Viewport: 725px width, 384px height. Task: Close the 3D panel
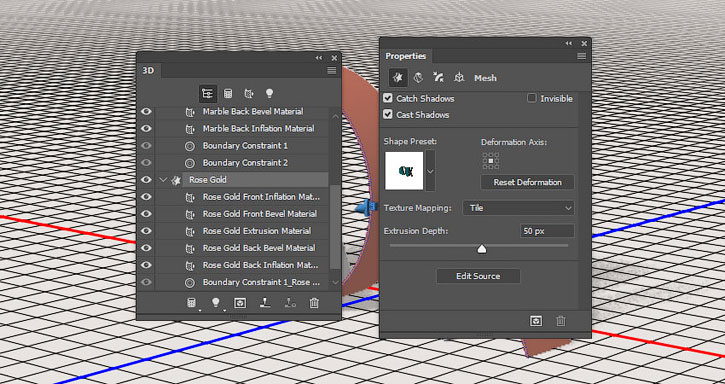(334, 58)
